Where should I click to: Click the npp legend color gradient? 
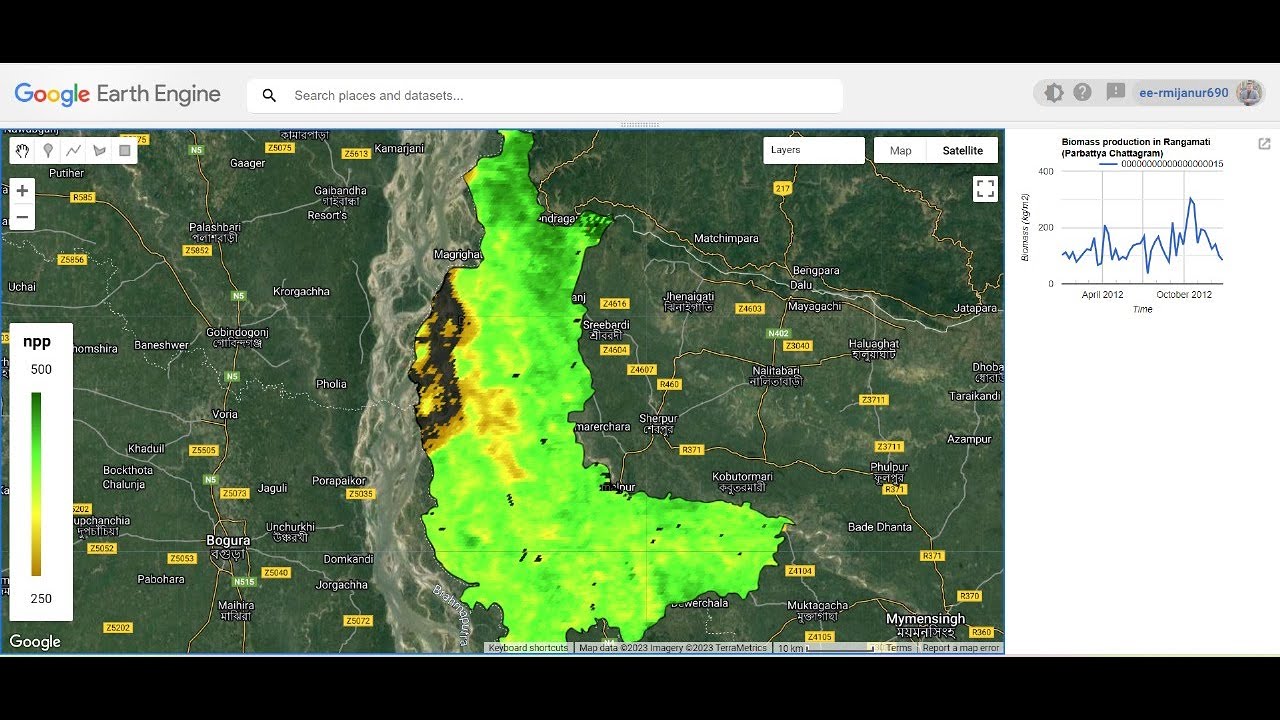click(36, 484)
